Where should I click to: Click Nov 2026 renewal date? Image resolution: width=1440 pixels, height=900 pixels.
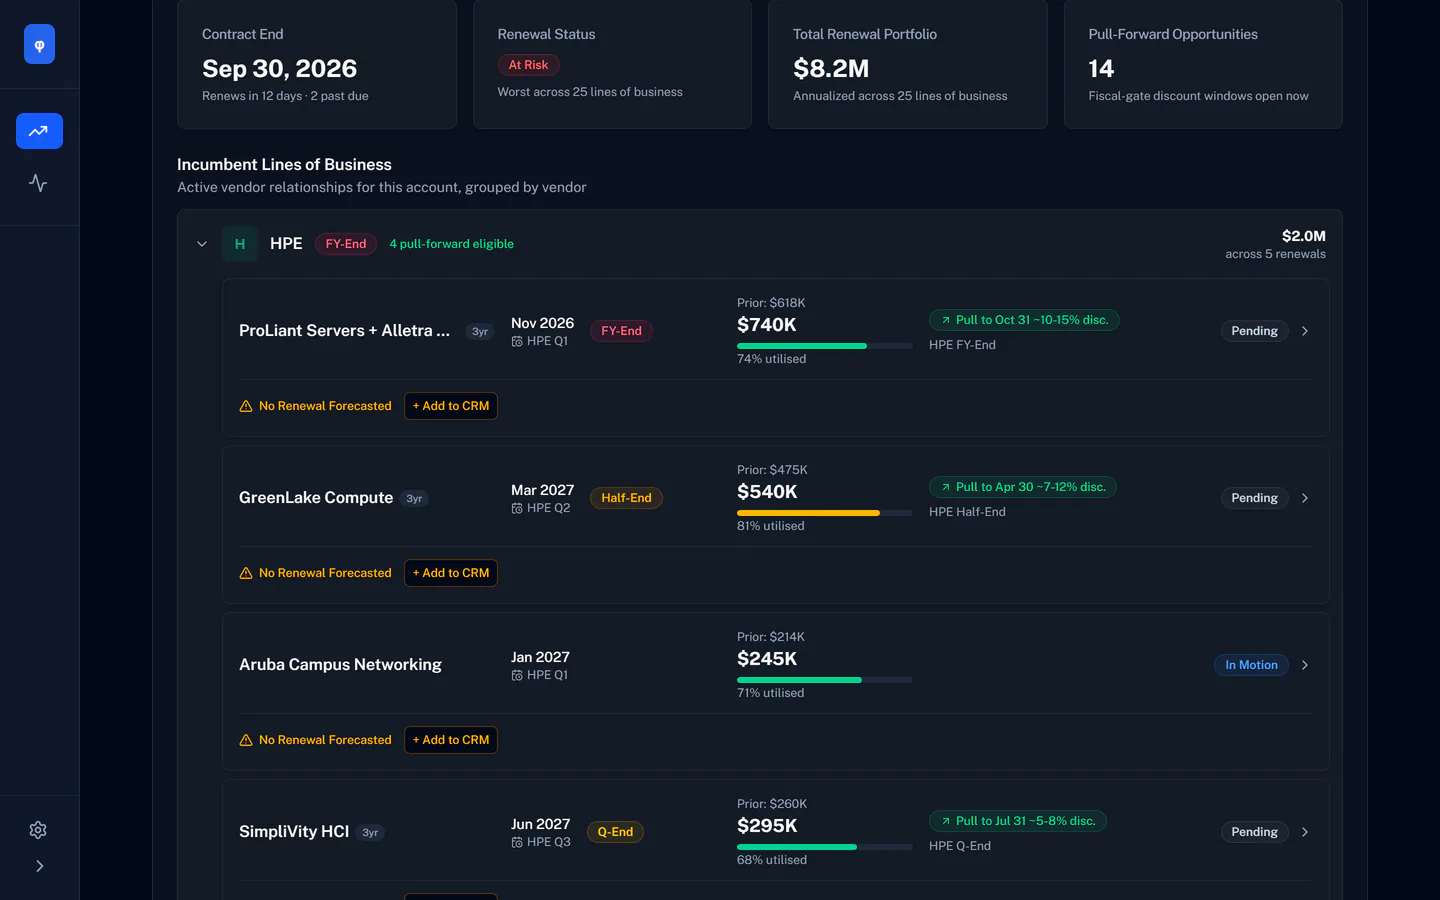(x=543, y=323)
